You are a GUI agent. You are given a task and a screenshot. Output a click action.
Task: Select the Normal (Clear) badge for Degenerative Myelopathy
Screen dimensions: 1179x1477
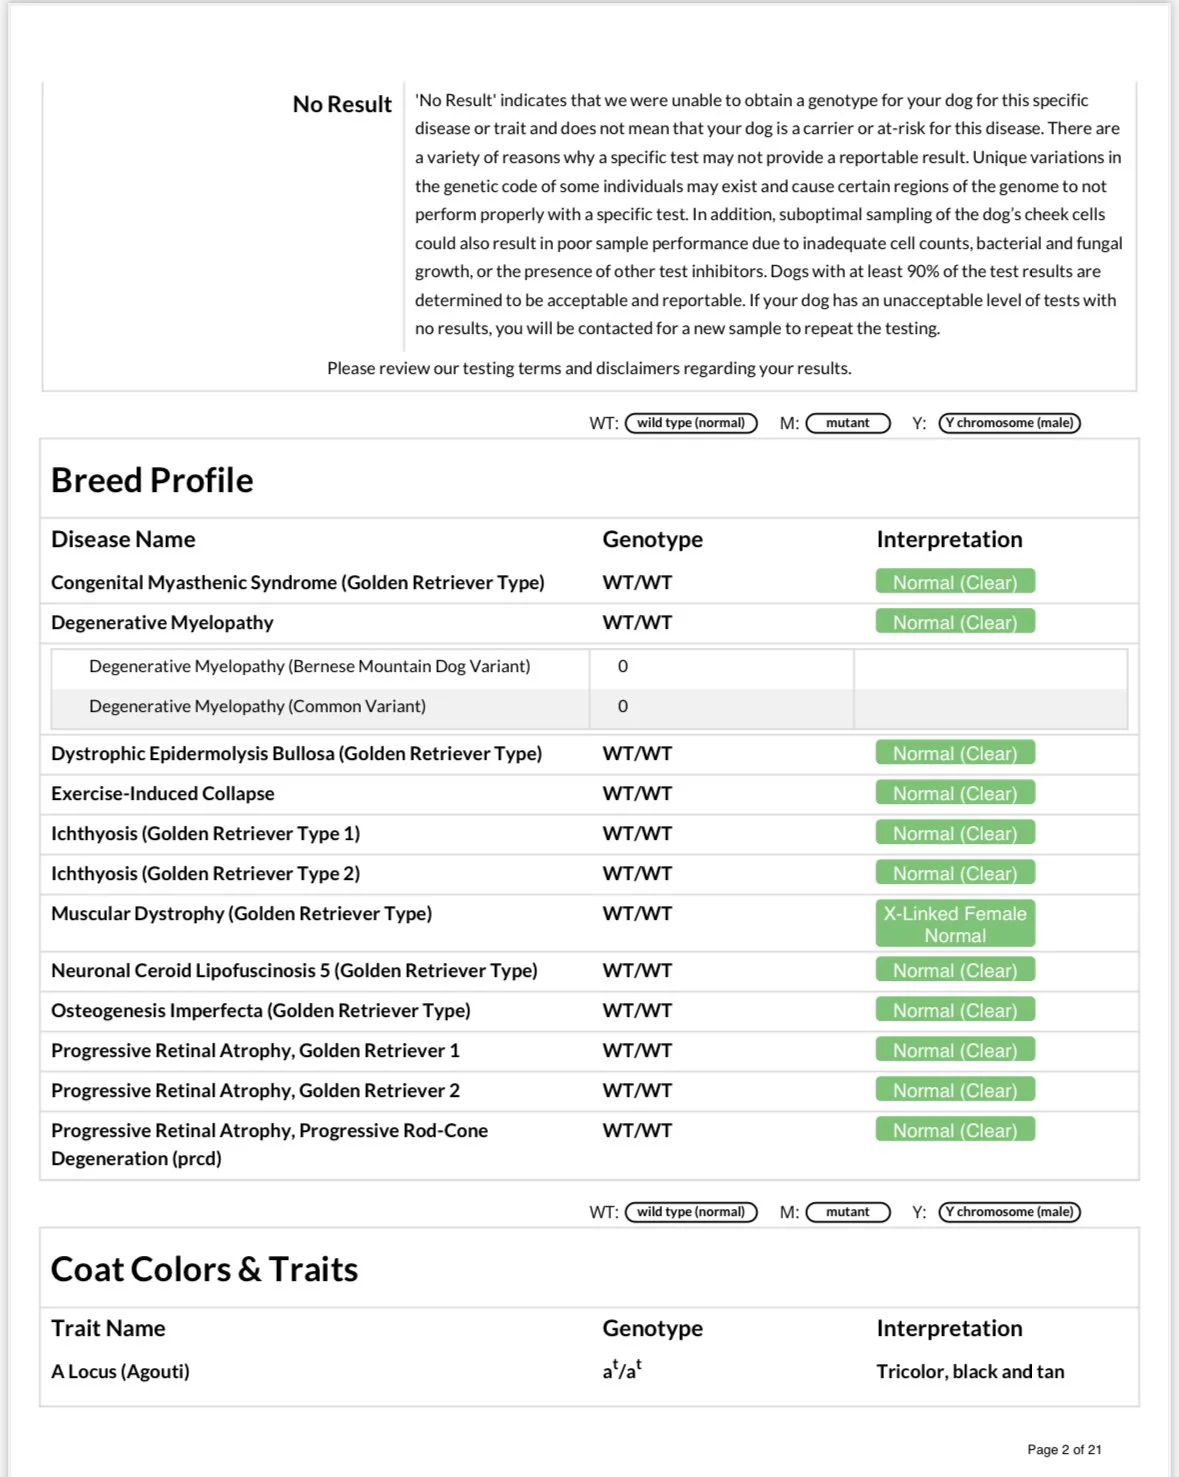(955, 622)
